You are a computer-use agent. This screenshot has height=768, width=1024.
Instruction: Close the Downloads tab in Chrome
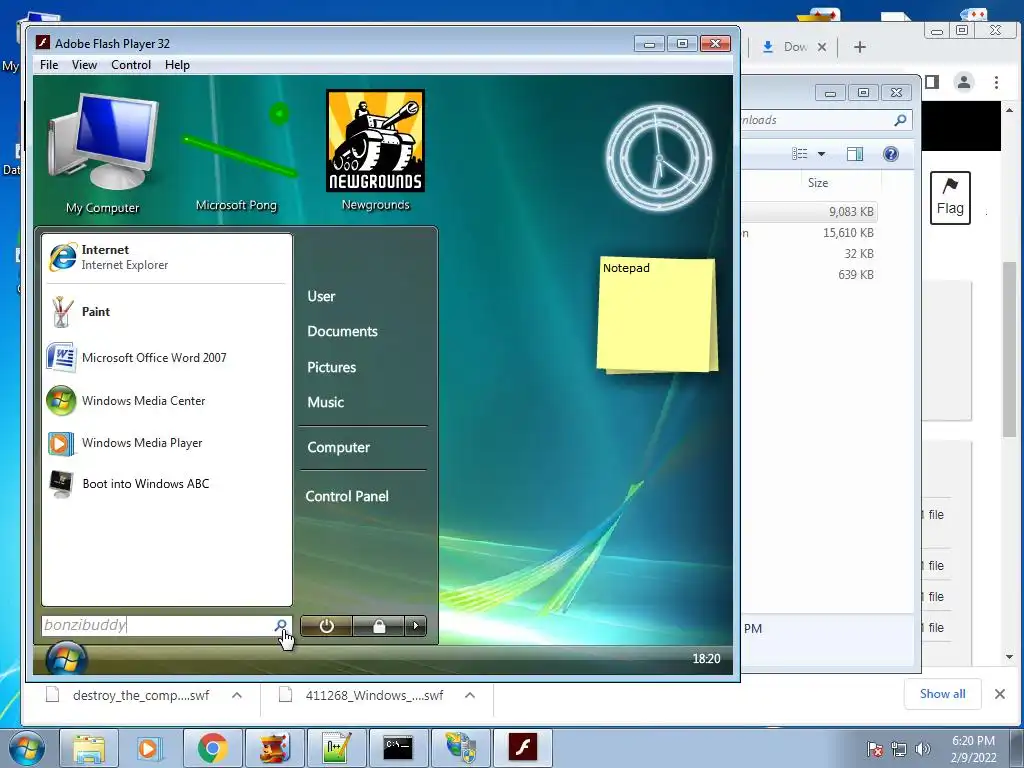[x=822, y=47]
